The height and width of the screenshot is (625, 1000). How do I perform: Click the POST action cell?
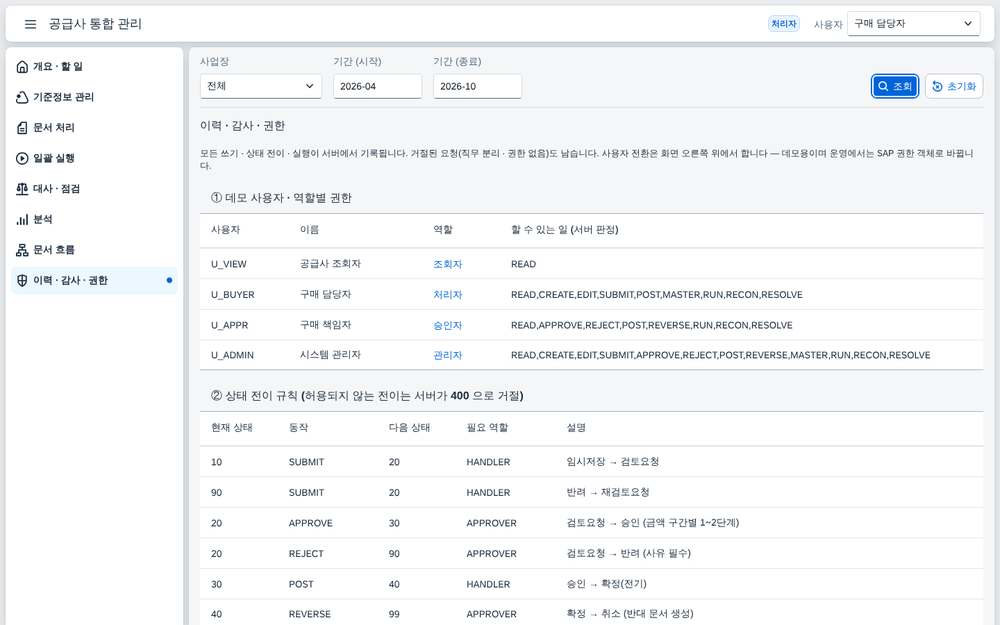coord(301,584)
